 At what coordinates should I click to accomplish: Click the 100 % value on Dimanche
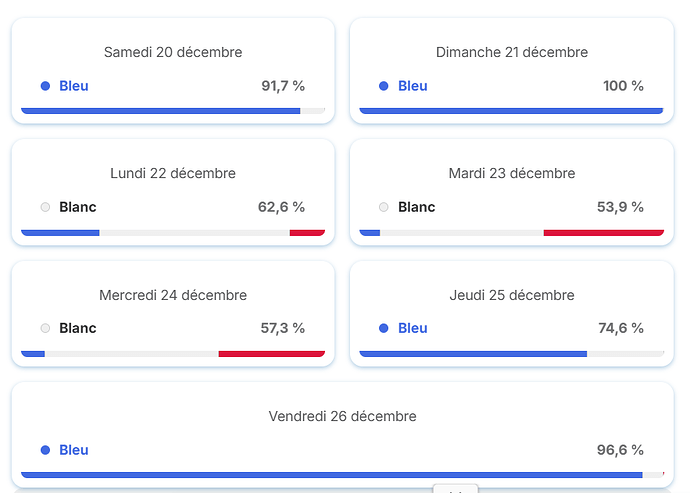(x=623, y=86)
